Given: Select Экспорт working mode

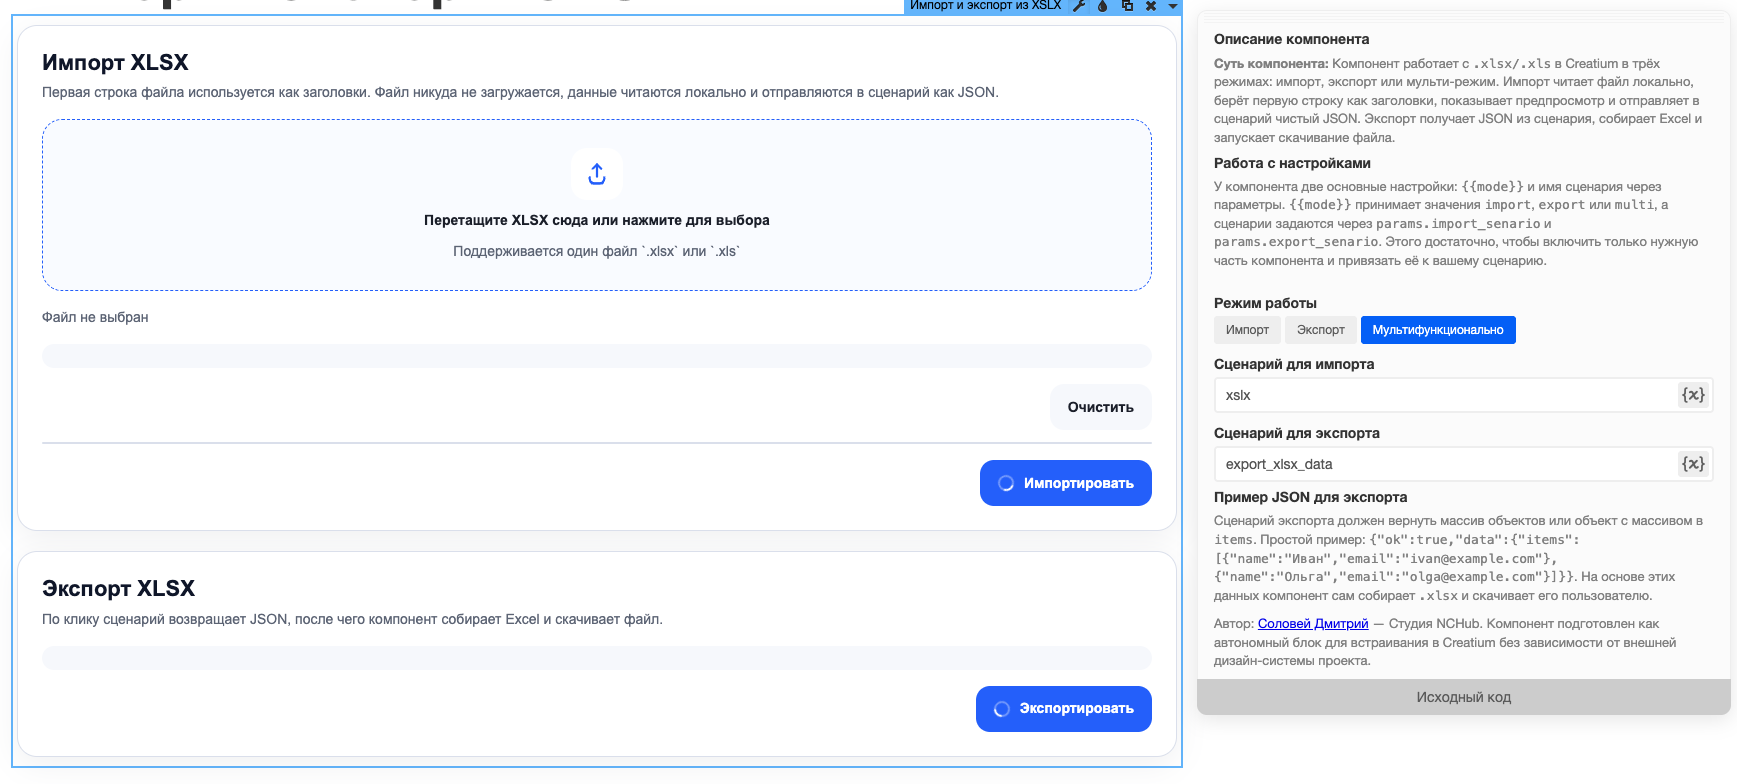Looking at the screenshot, I should coord(1320,330).
